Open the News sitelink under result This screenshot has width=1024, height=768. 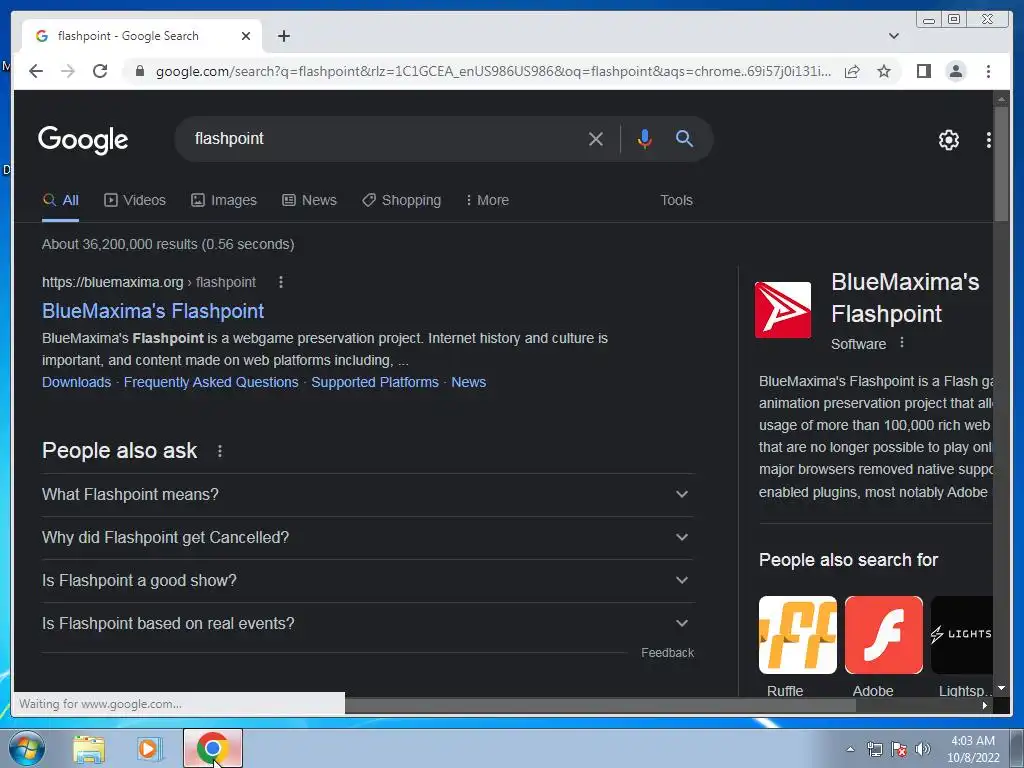(x=468, y=382)
